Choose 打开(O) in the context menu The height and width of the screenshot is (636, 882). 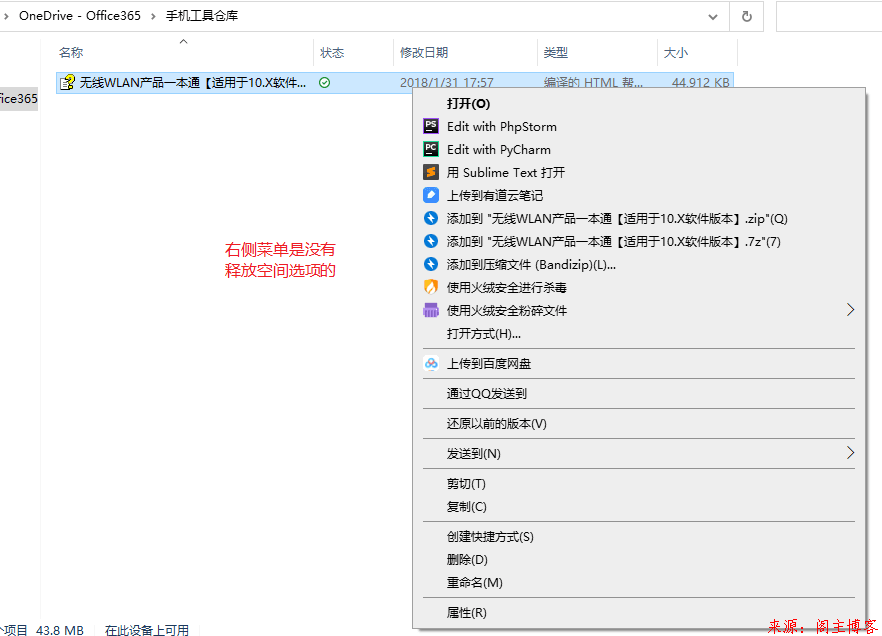(x=468, y=103)
